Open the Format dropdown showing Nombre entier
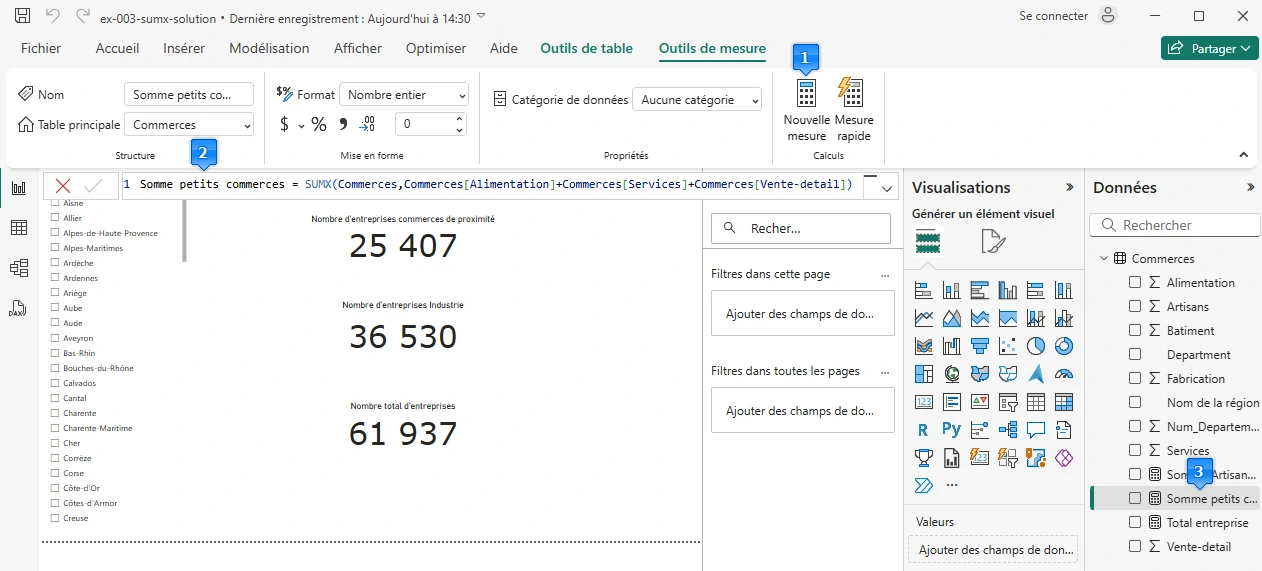 point(403,95)
